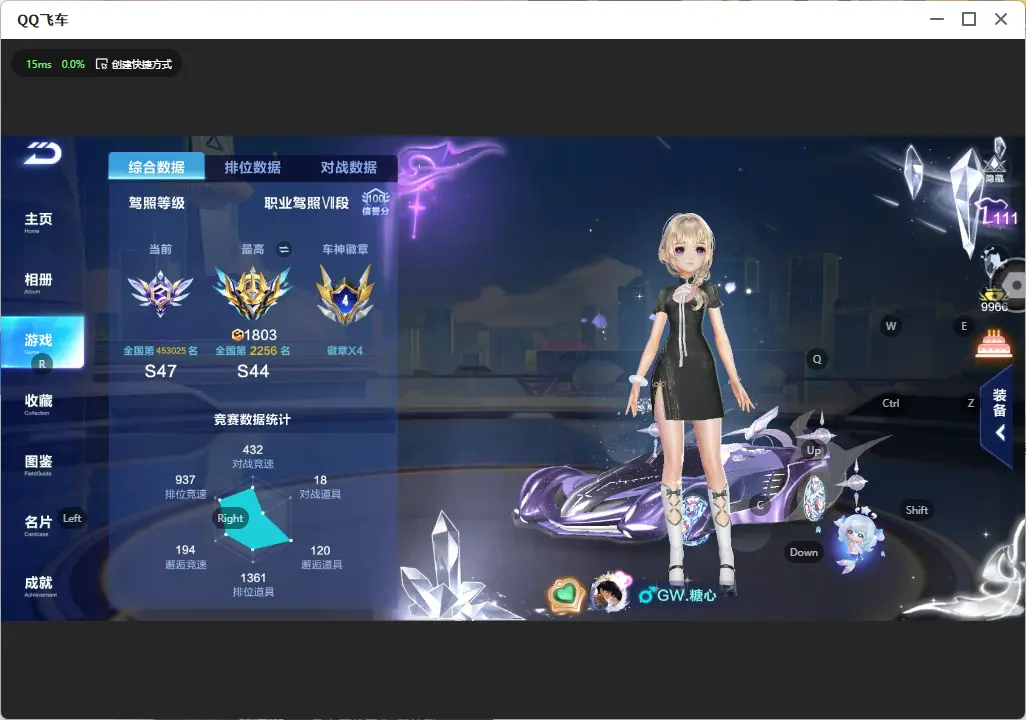Click the Z key overlay
Viewport: 1026px width, 720px height.
point(970,403)
